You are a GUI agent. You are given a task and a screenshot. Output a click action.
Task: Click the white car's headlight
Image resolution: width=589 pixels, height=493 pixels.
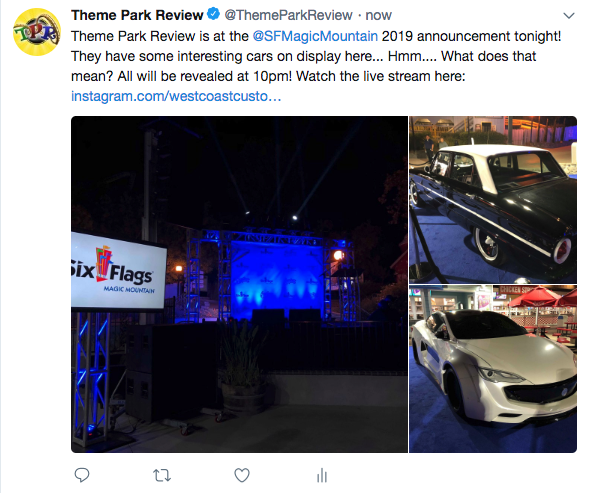click(x=500, y=375)
